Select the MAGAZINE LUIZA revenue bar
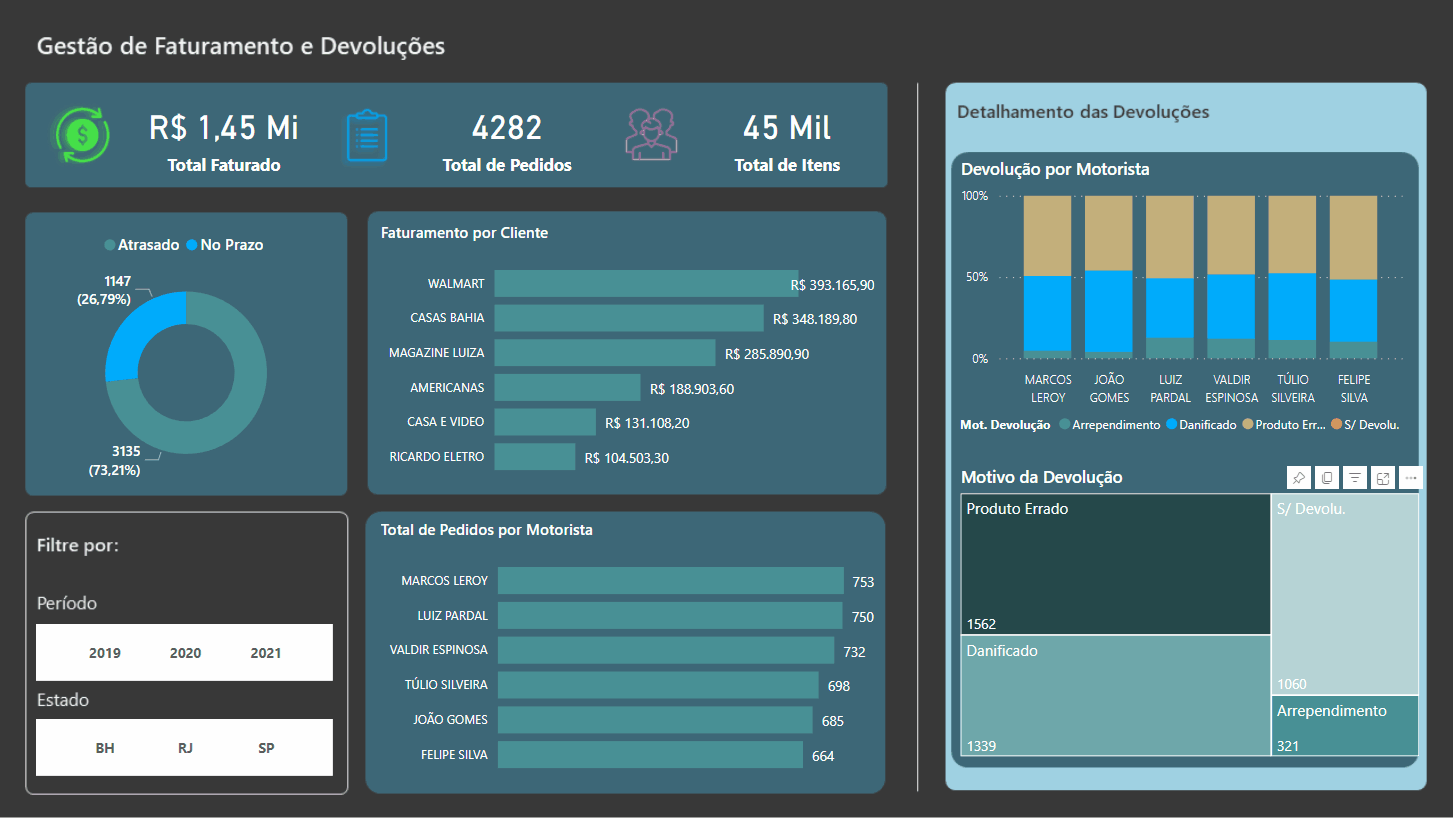Viewport: 1453px width, 818px height. [x=605, y=353]
